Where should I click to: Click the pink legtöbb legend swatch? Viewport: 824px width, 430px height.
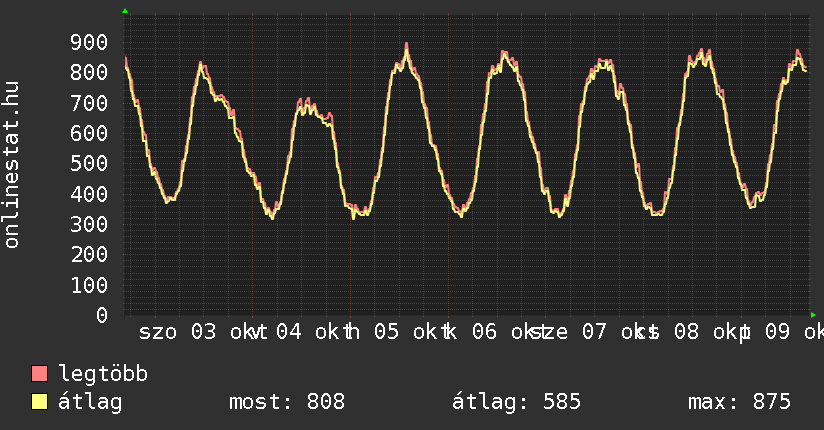[39, 373]
